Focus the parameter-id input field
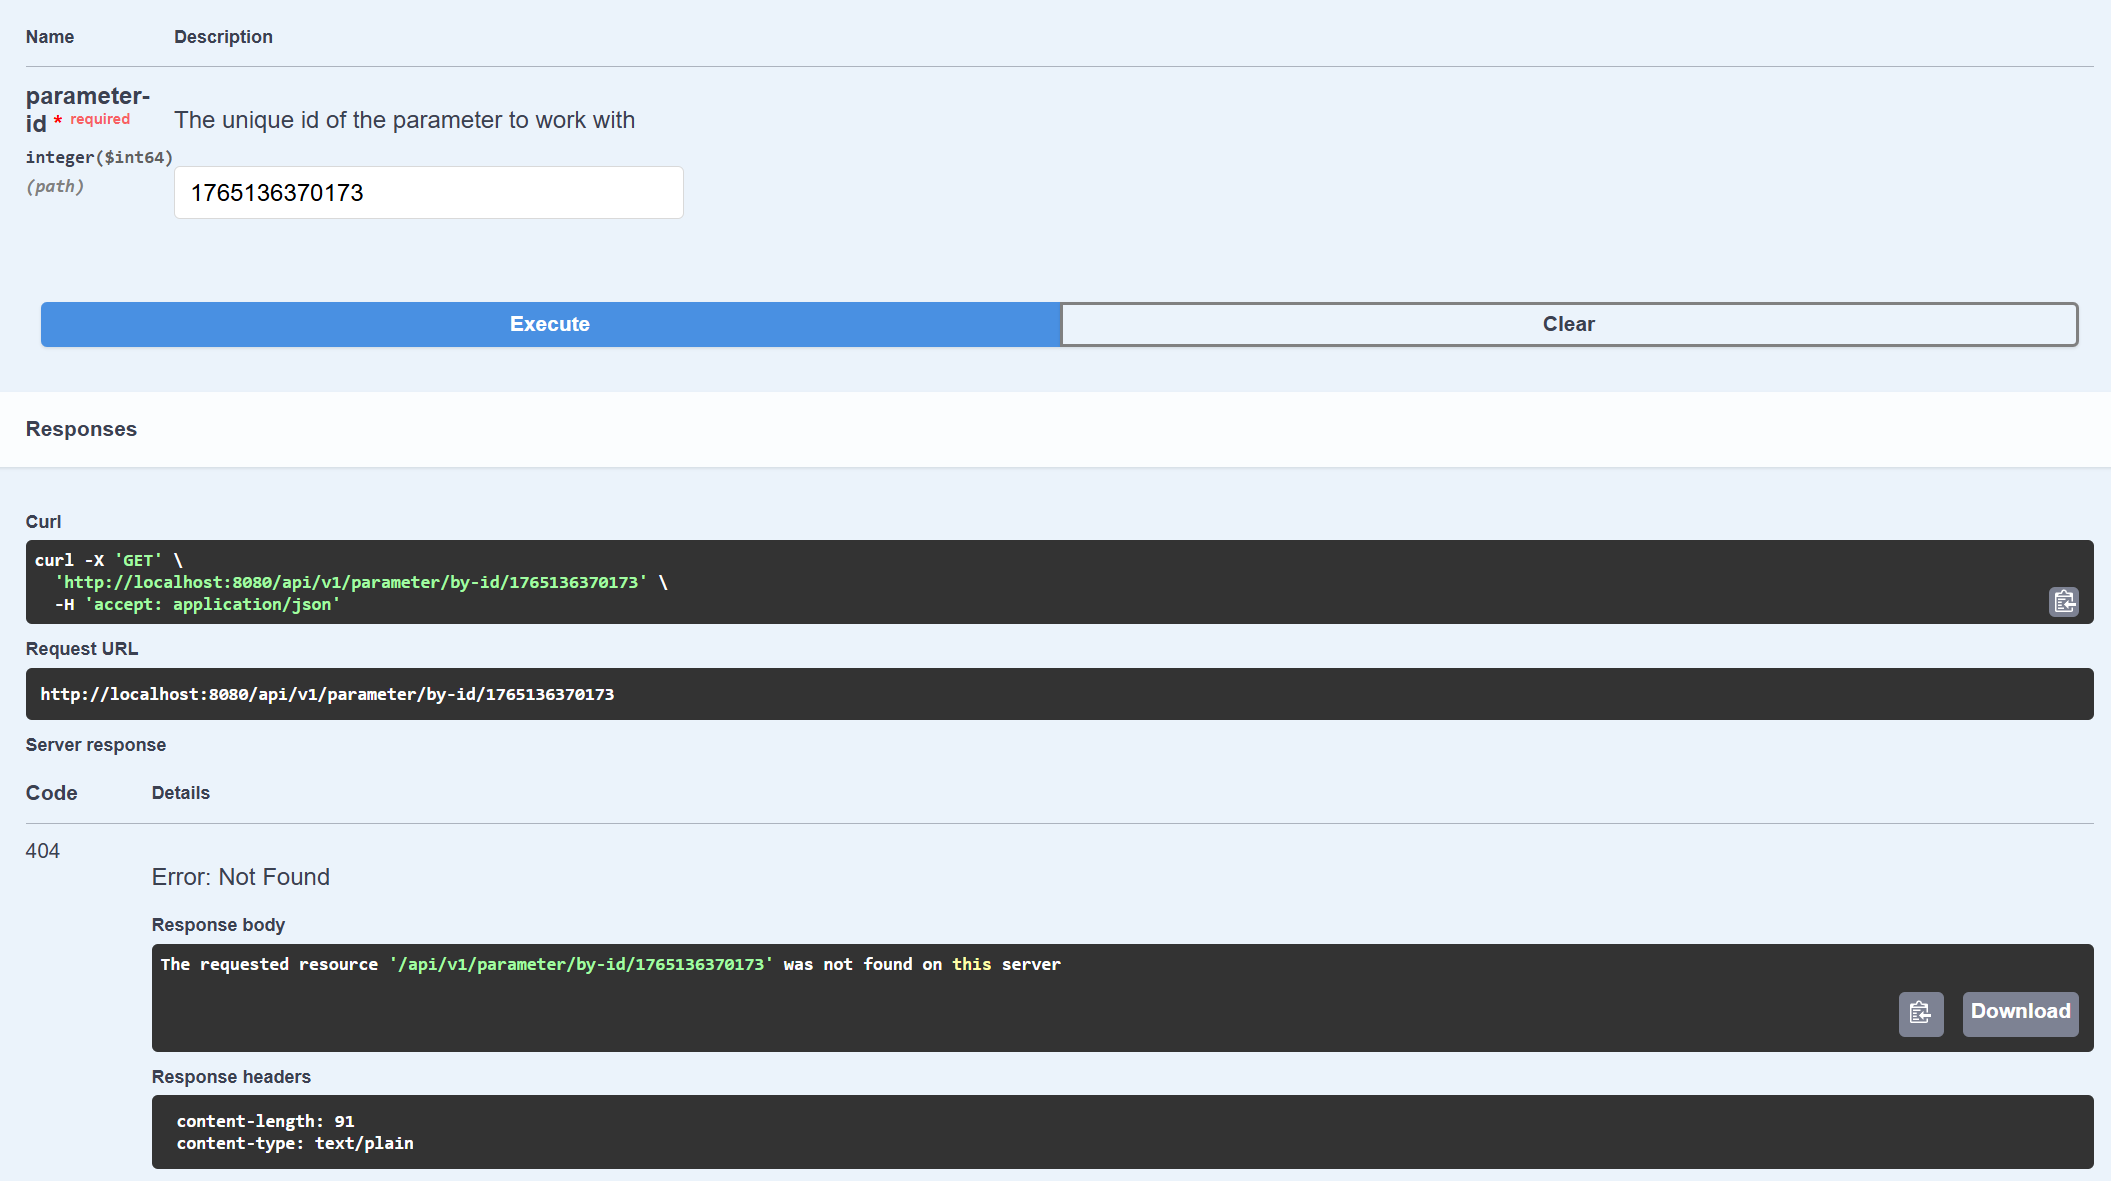2111x1181 pixels. click(x=428, y=193)
